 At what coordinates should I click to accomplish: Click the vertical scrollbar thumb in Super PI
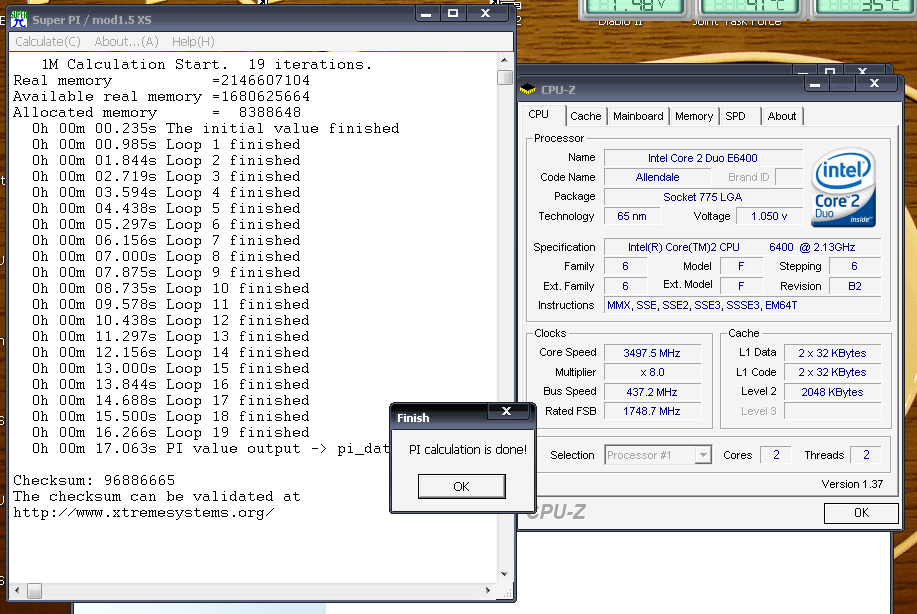click(x=505, y=77)
